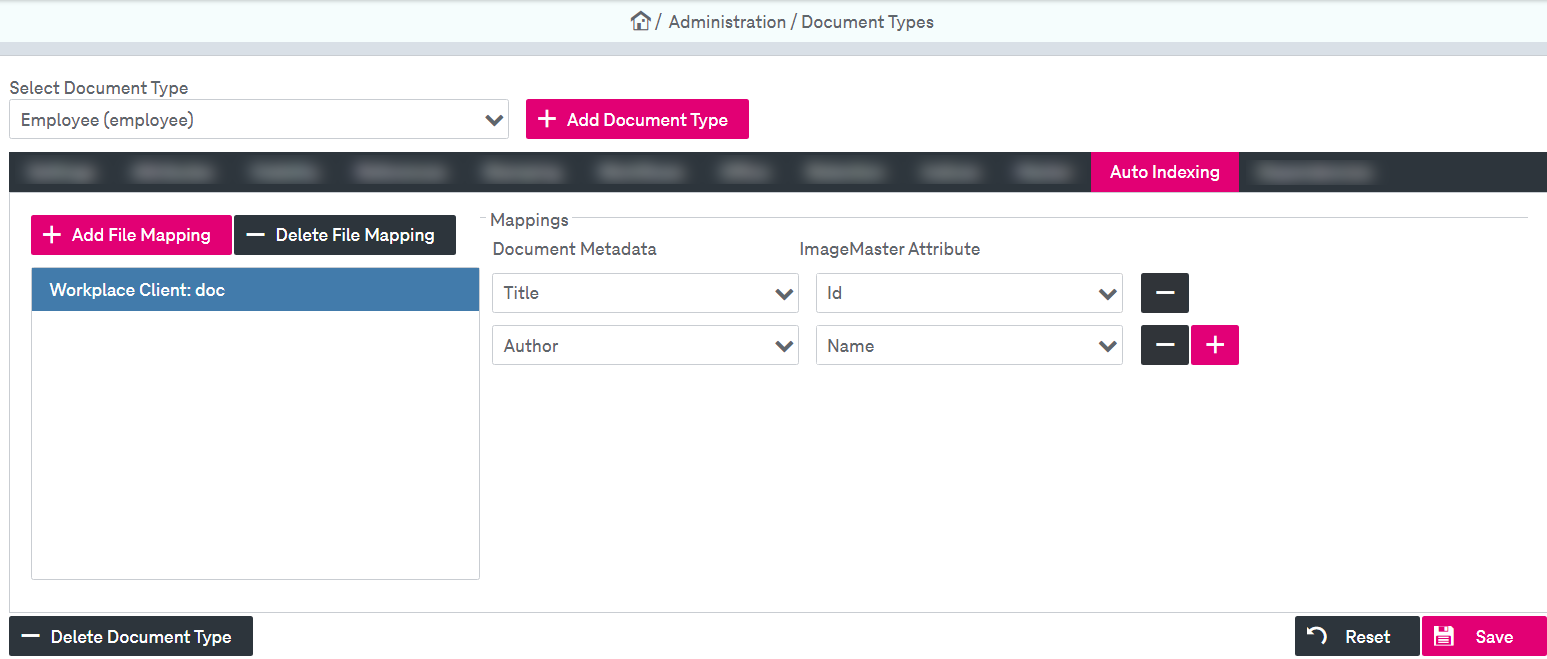Go to Administration in the breadcrumb
The width and height of the screenshot is (1547, 659).
point(727,22)
